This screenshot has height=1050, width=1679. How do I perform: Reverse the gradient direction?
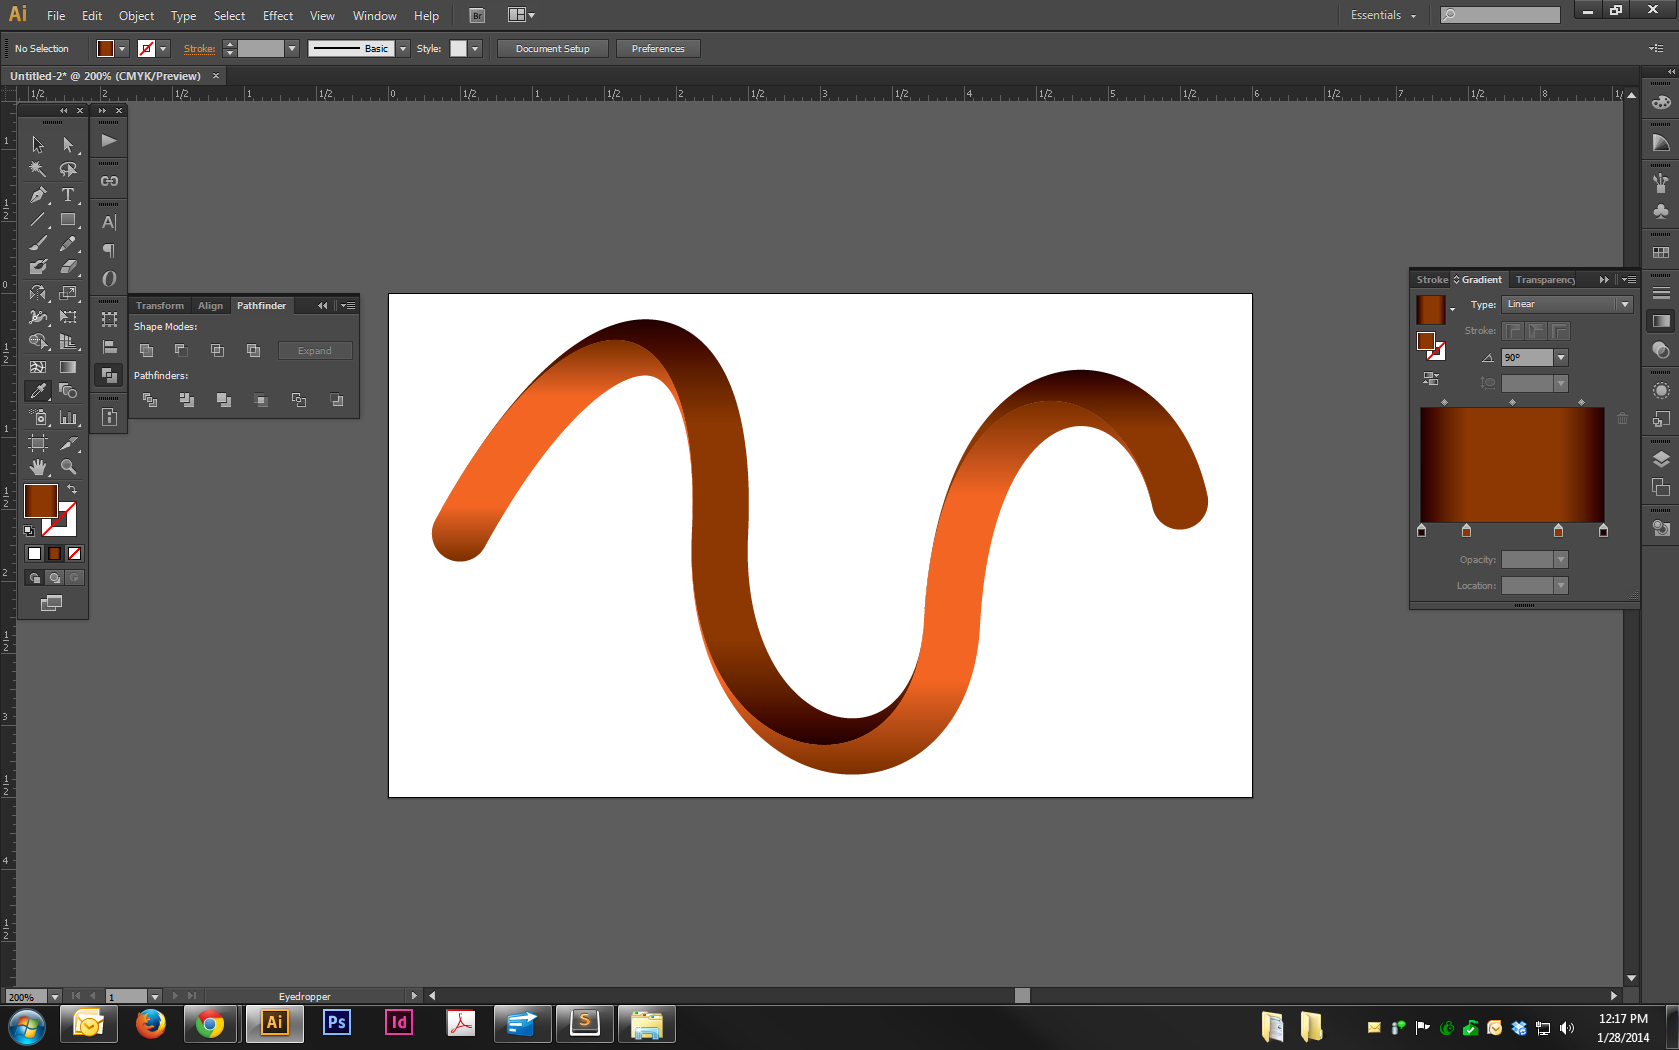click(x=1431, y=379)
